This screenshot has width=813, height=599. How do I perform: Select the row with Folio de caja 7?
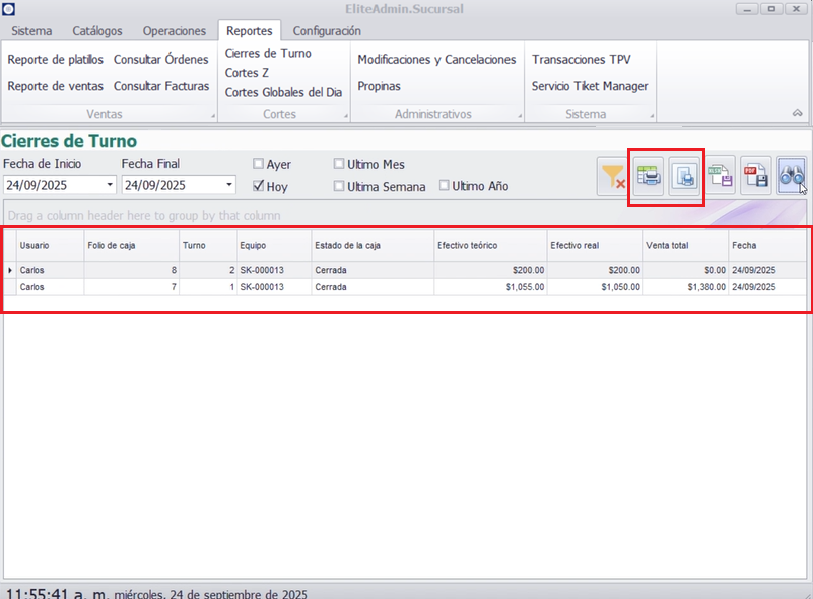(x=130, y=287)
